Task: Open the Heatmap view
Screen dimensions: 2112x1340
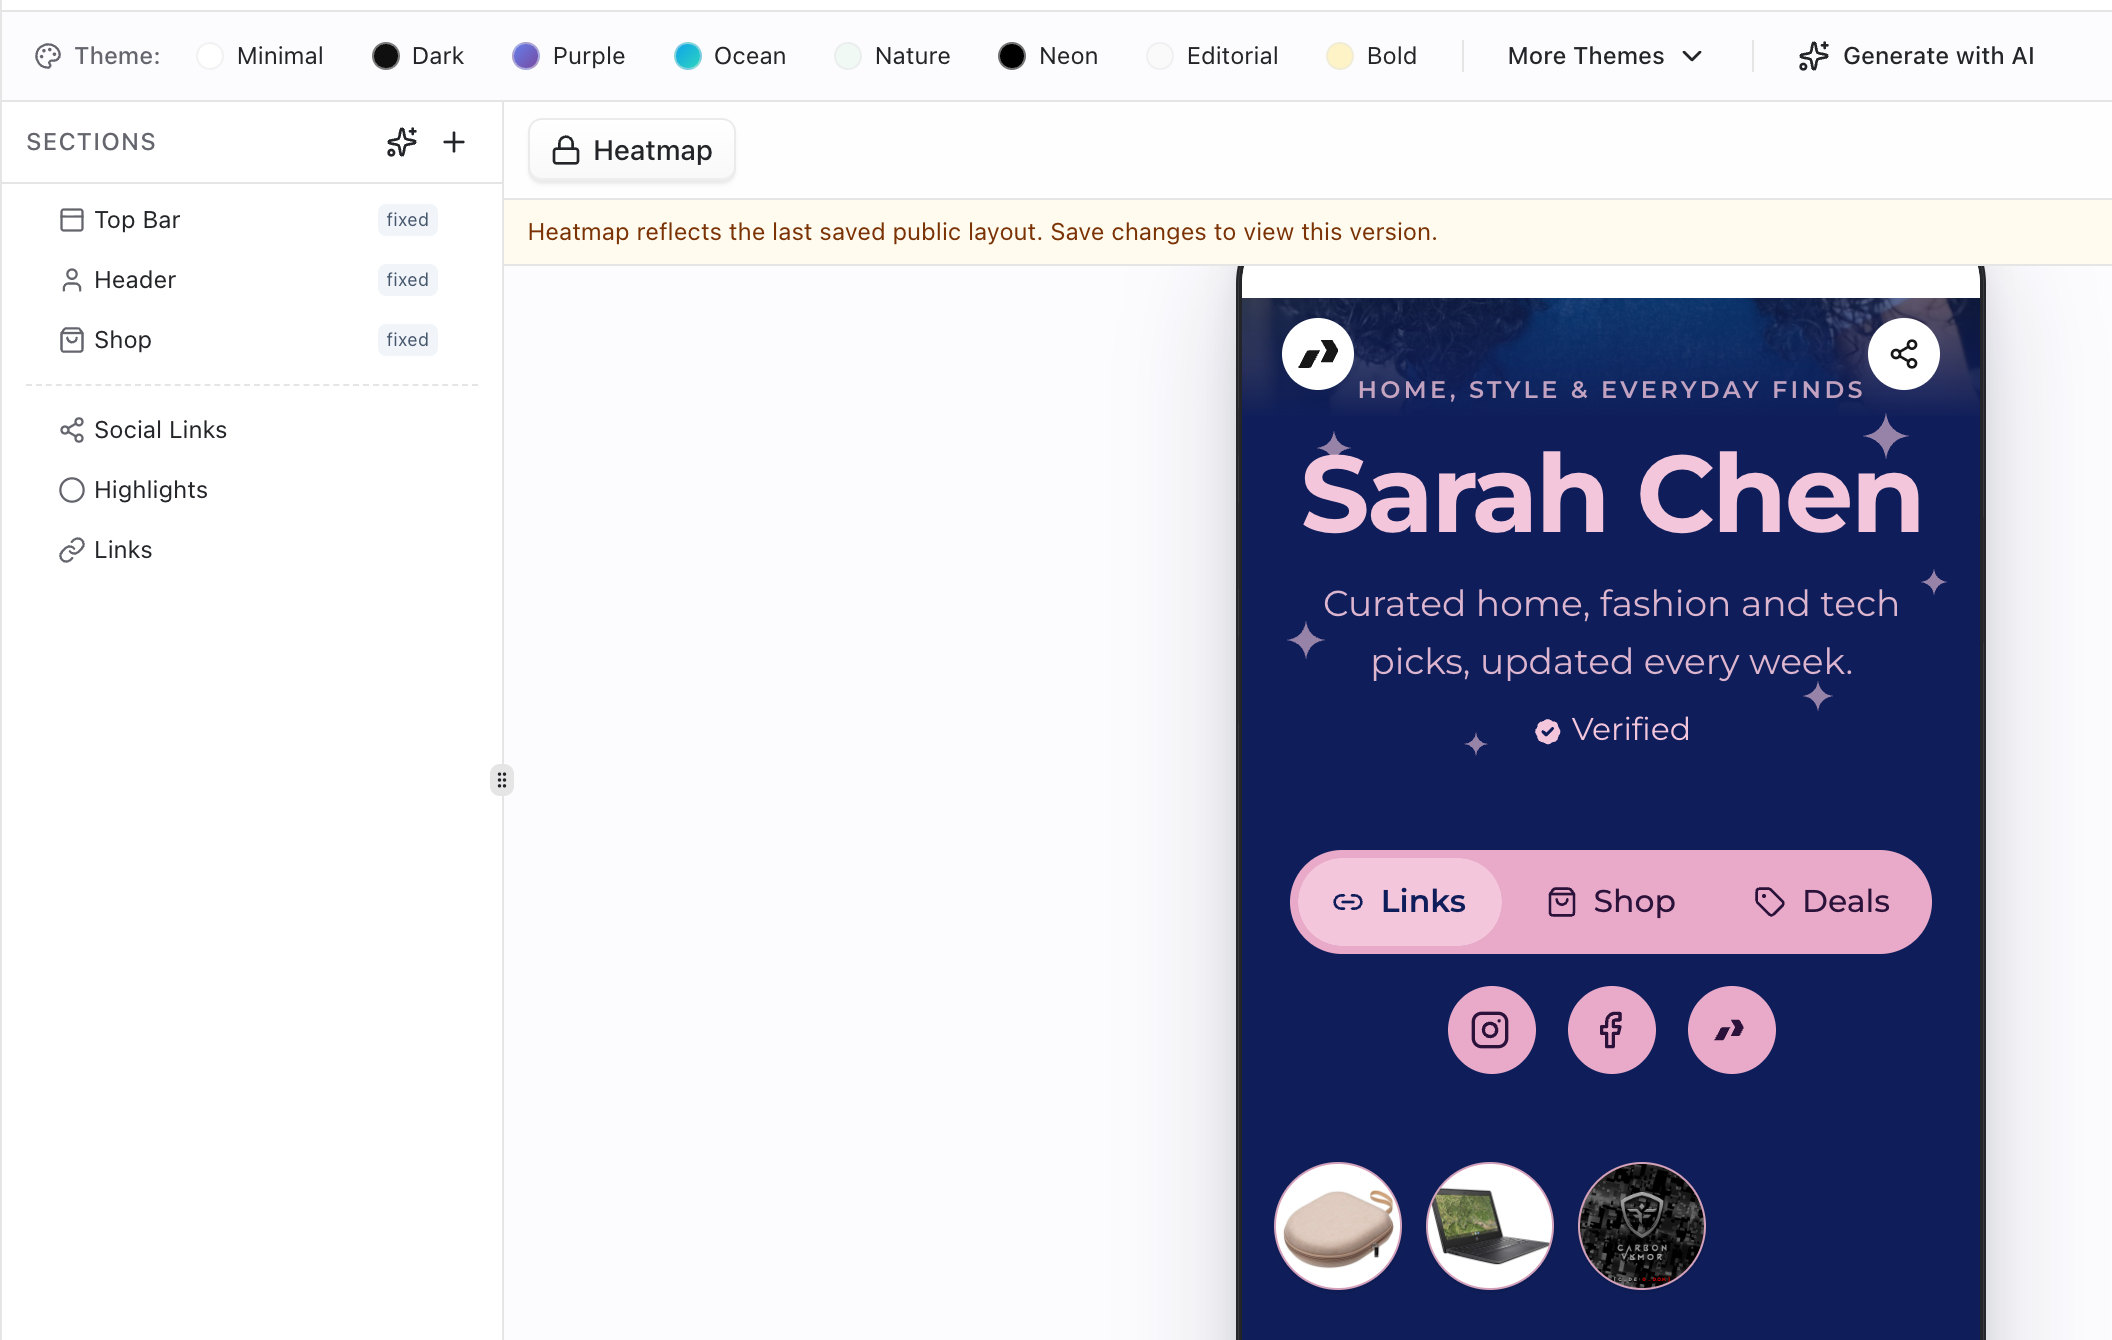Action: click(x=632, y=151)
